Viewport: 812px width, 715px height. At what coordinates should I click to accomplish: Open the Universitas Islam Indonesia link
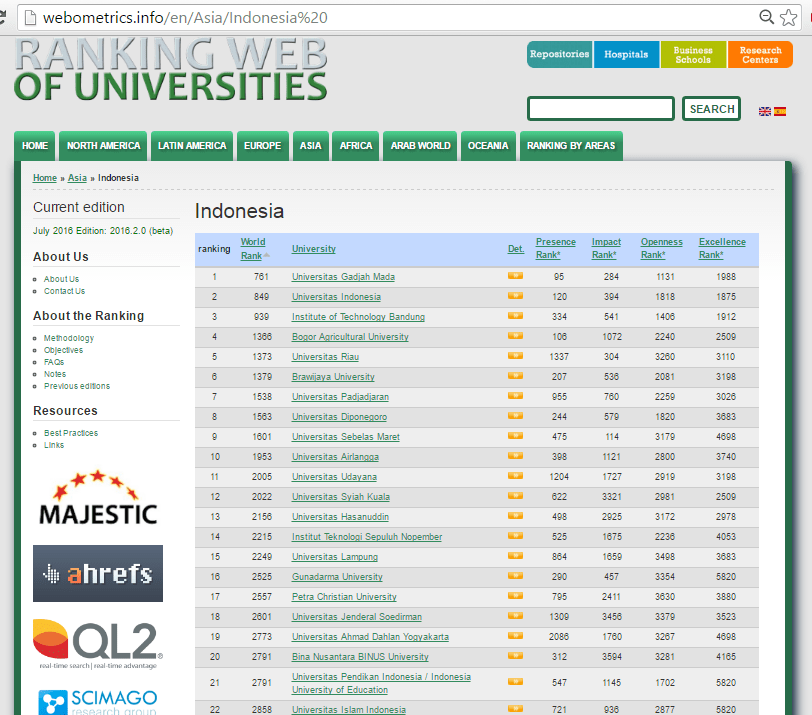(x=349, y=709)
